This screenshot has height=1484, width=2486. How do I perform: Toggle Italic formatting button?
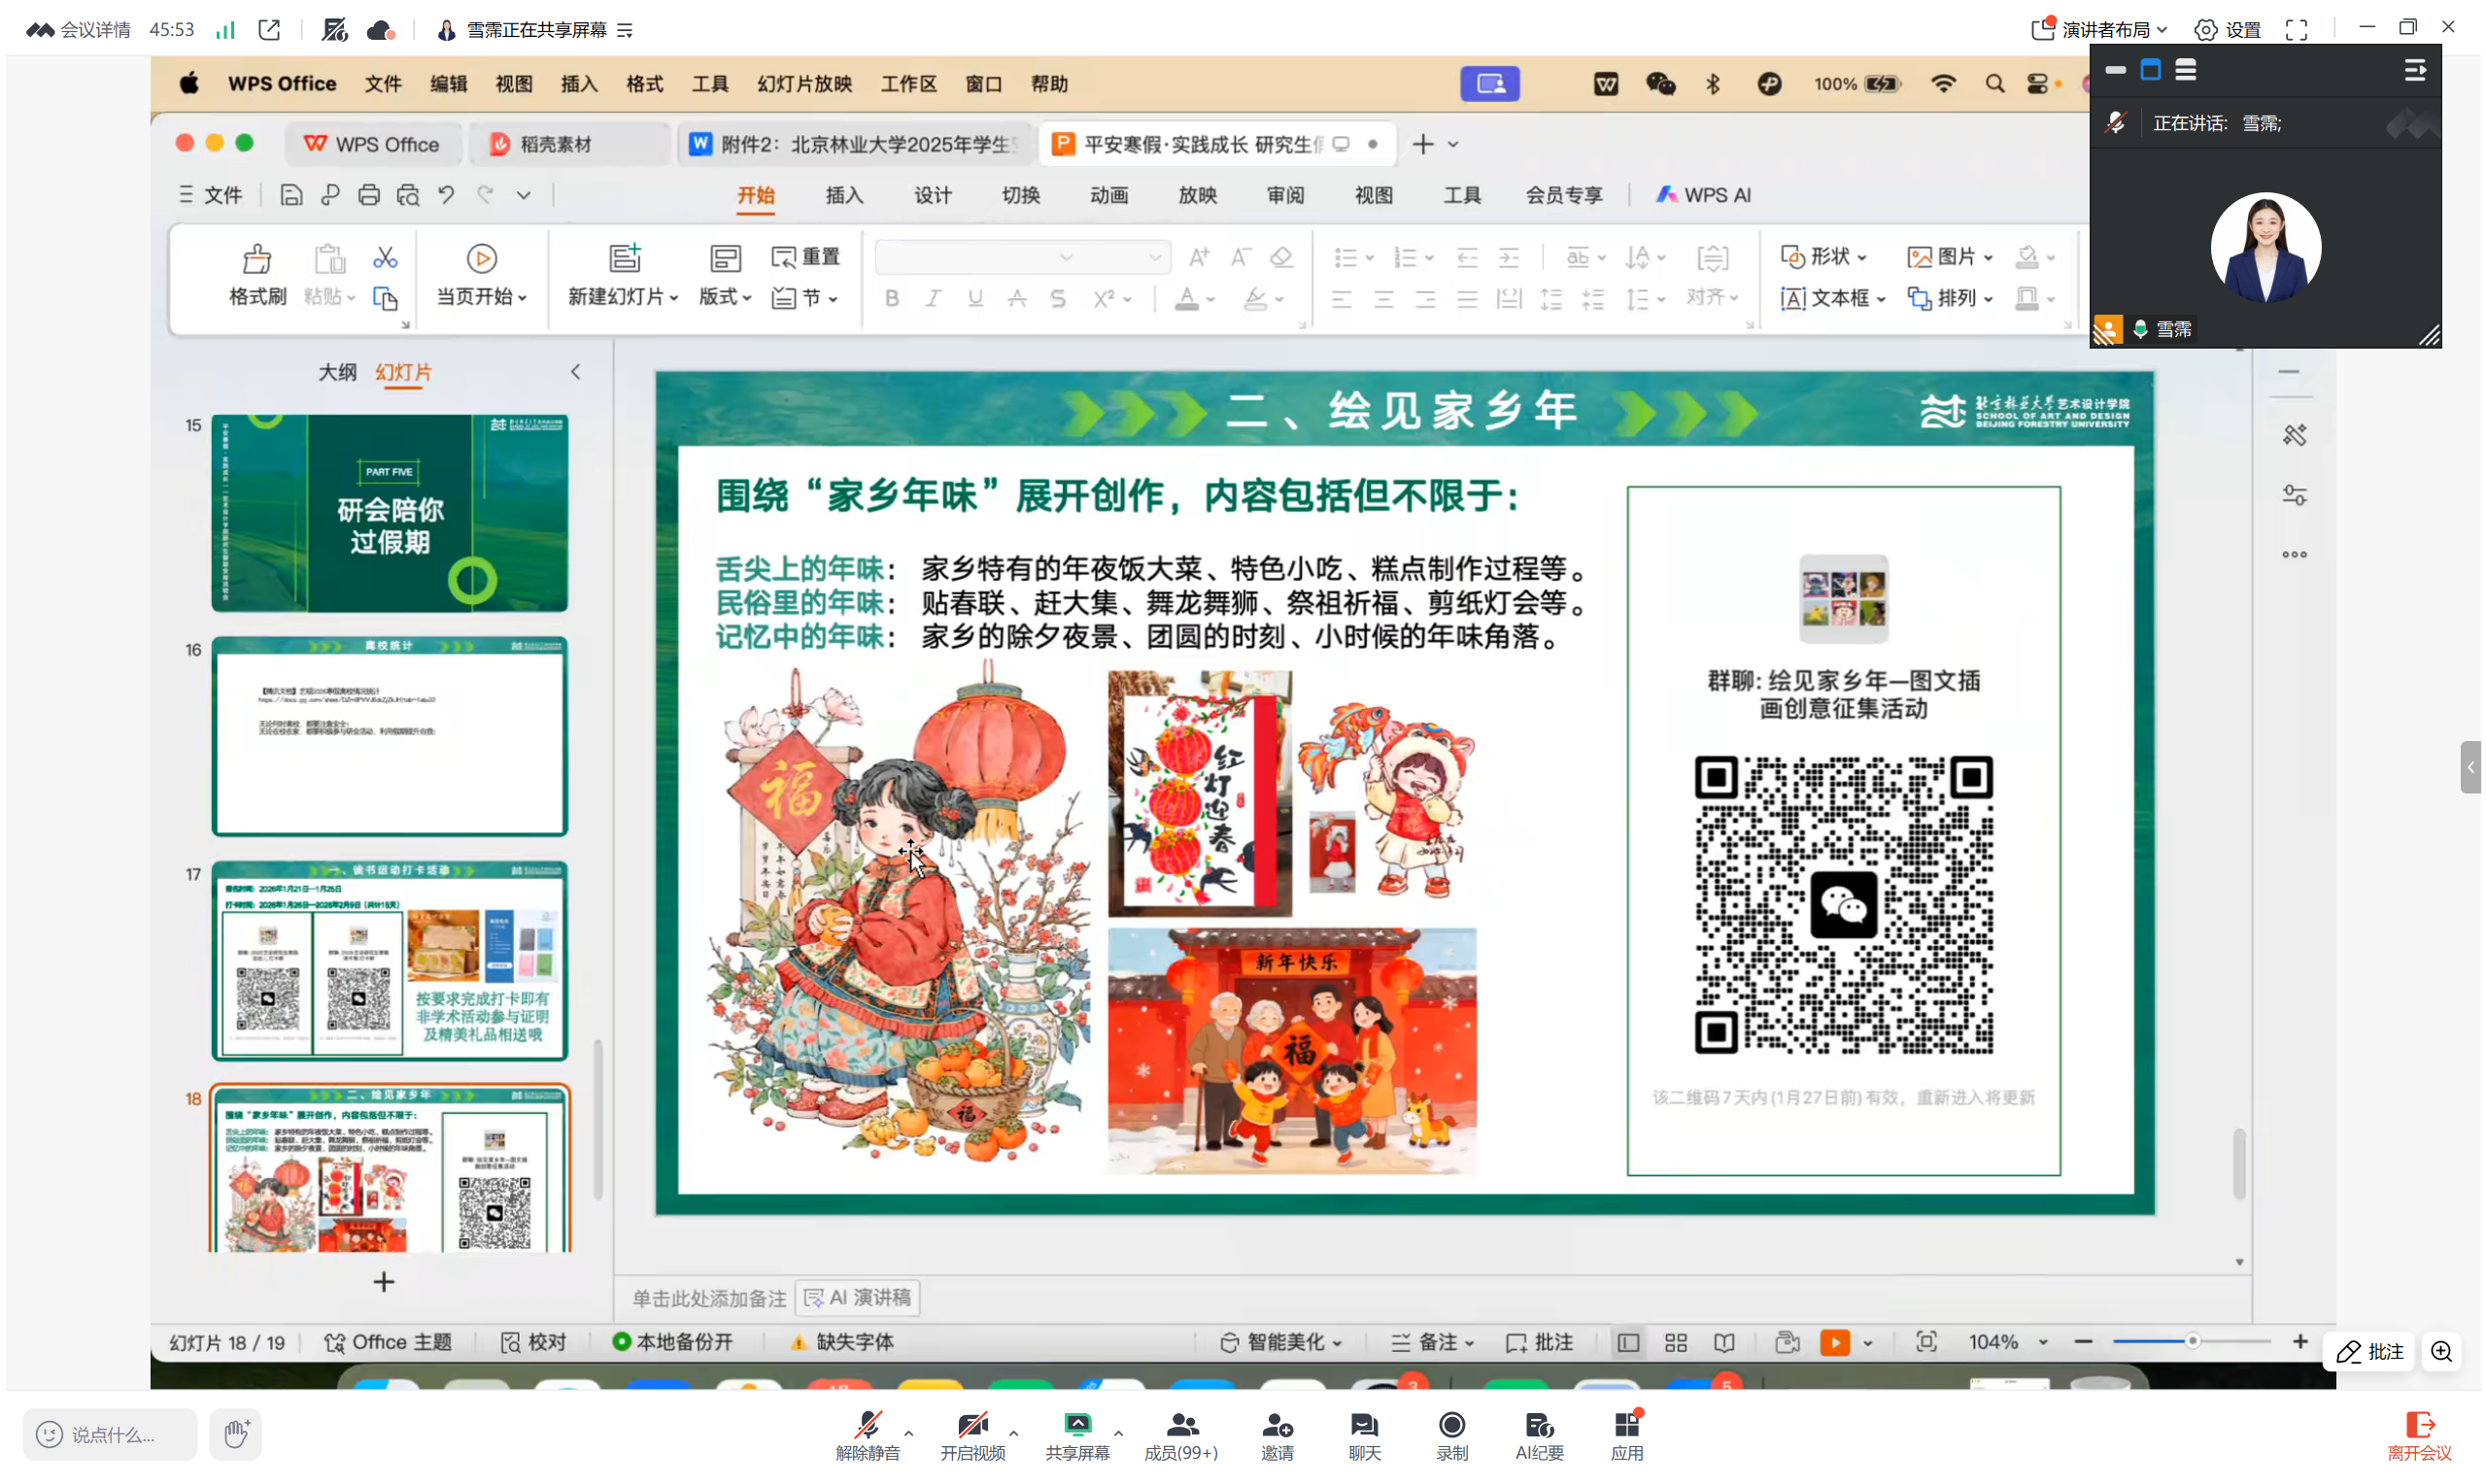934,299
